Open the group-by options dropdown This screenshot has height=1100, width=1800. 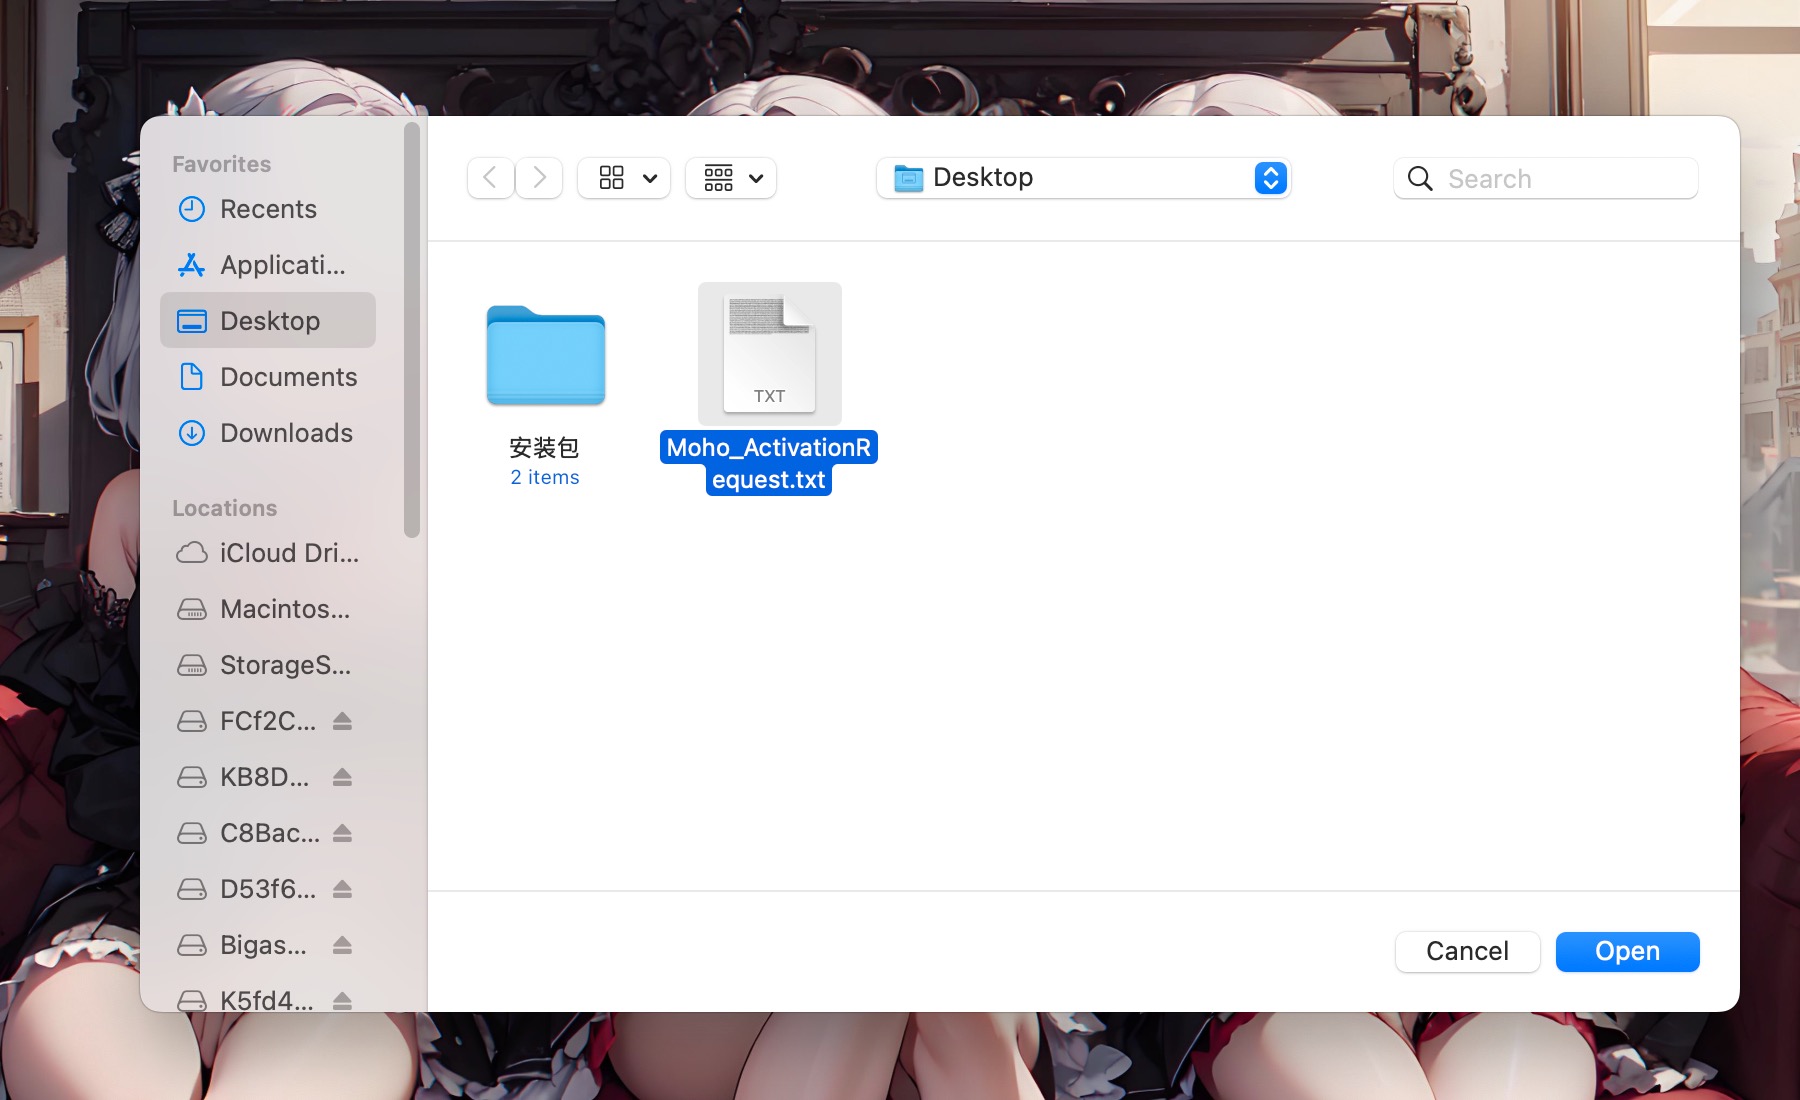click(731, 178)
